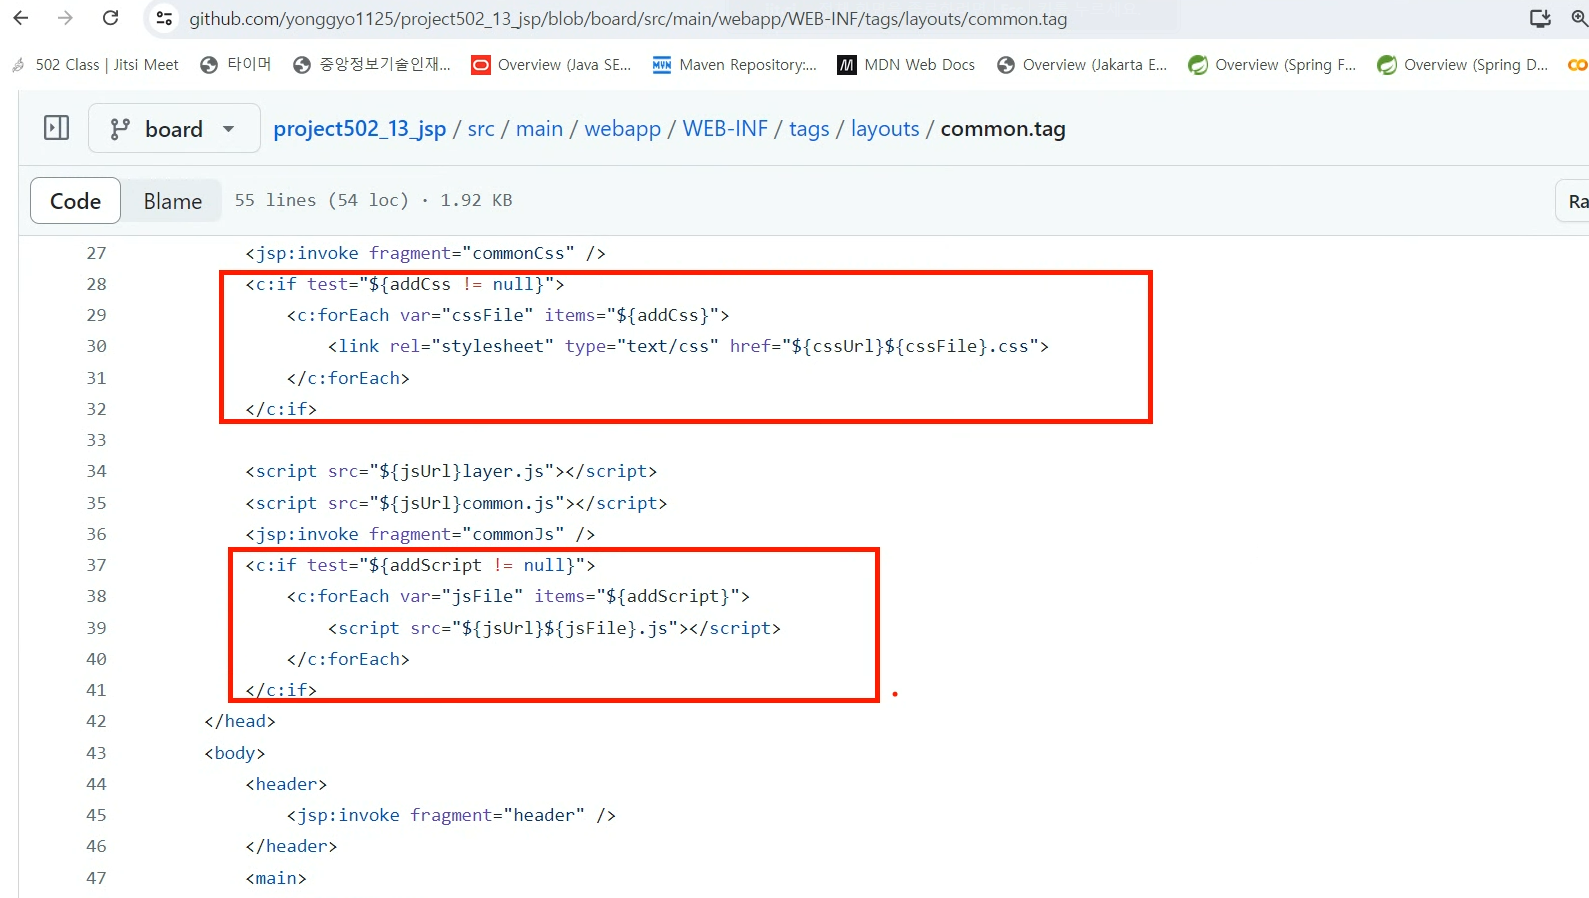This screenshot has height=898, width=1589.
Task: Select line number 37
Action: coord(96,565)
